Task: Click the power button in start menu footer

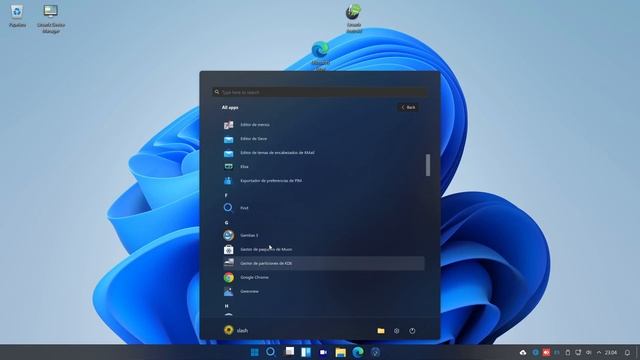Action: click(412, 331)
